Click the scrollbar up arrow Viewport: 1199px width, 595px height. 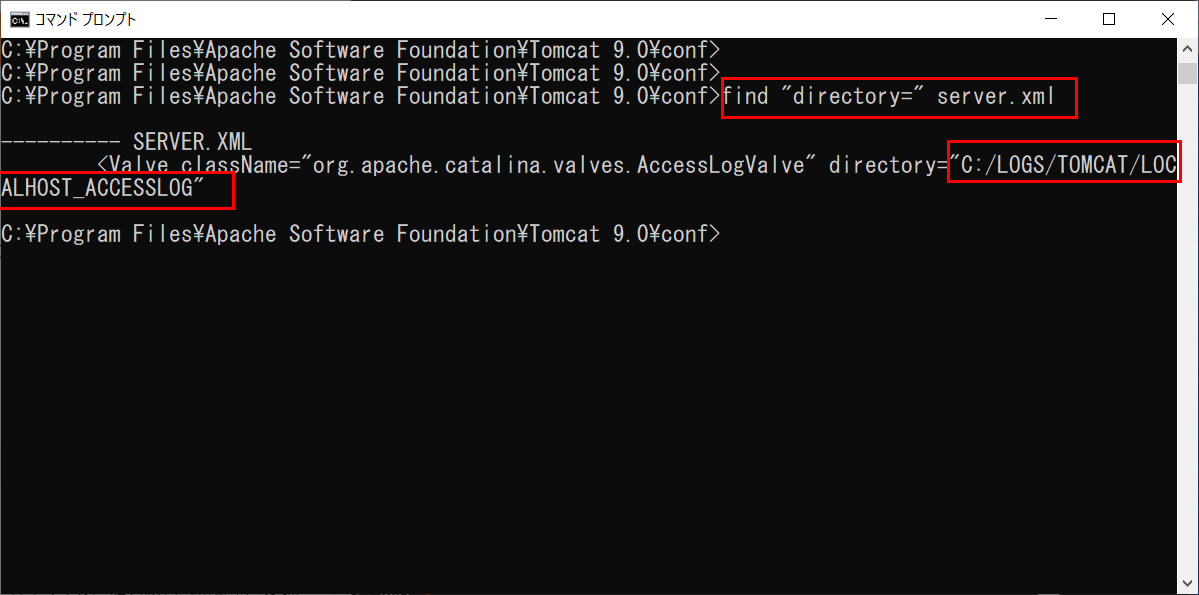pyautogui.click(x=1186, y=47)
